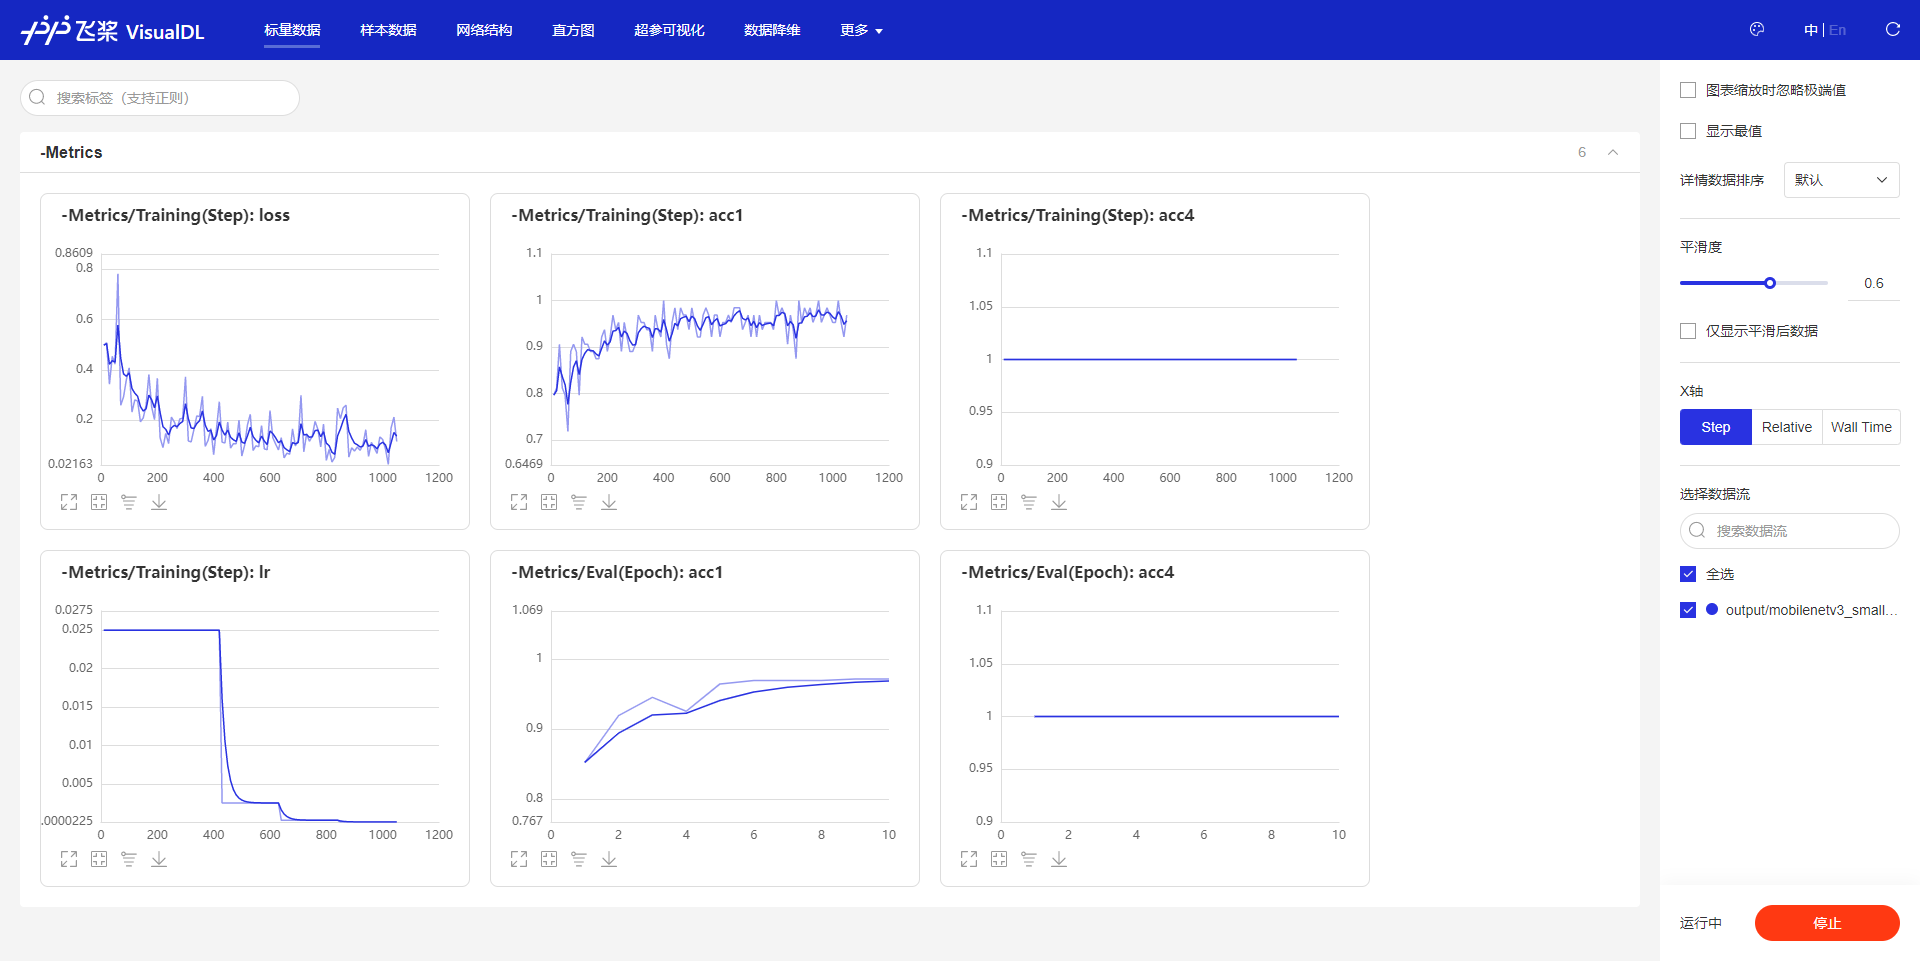The image size is (1920, 961).
Task: Select Step as X-axis
Action: point(1716,427)
